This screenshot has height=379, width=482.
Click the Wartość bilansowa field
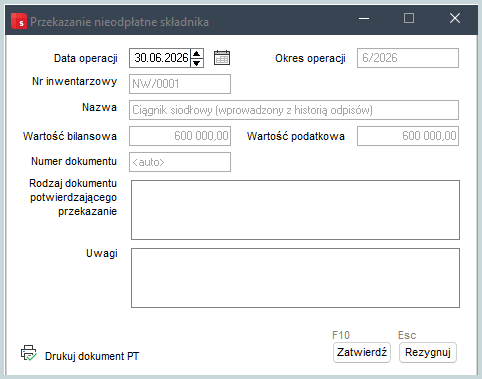[180, 136]
